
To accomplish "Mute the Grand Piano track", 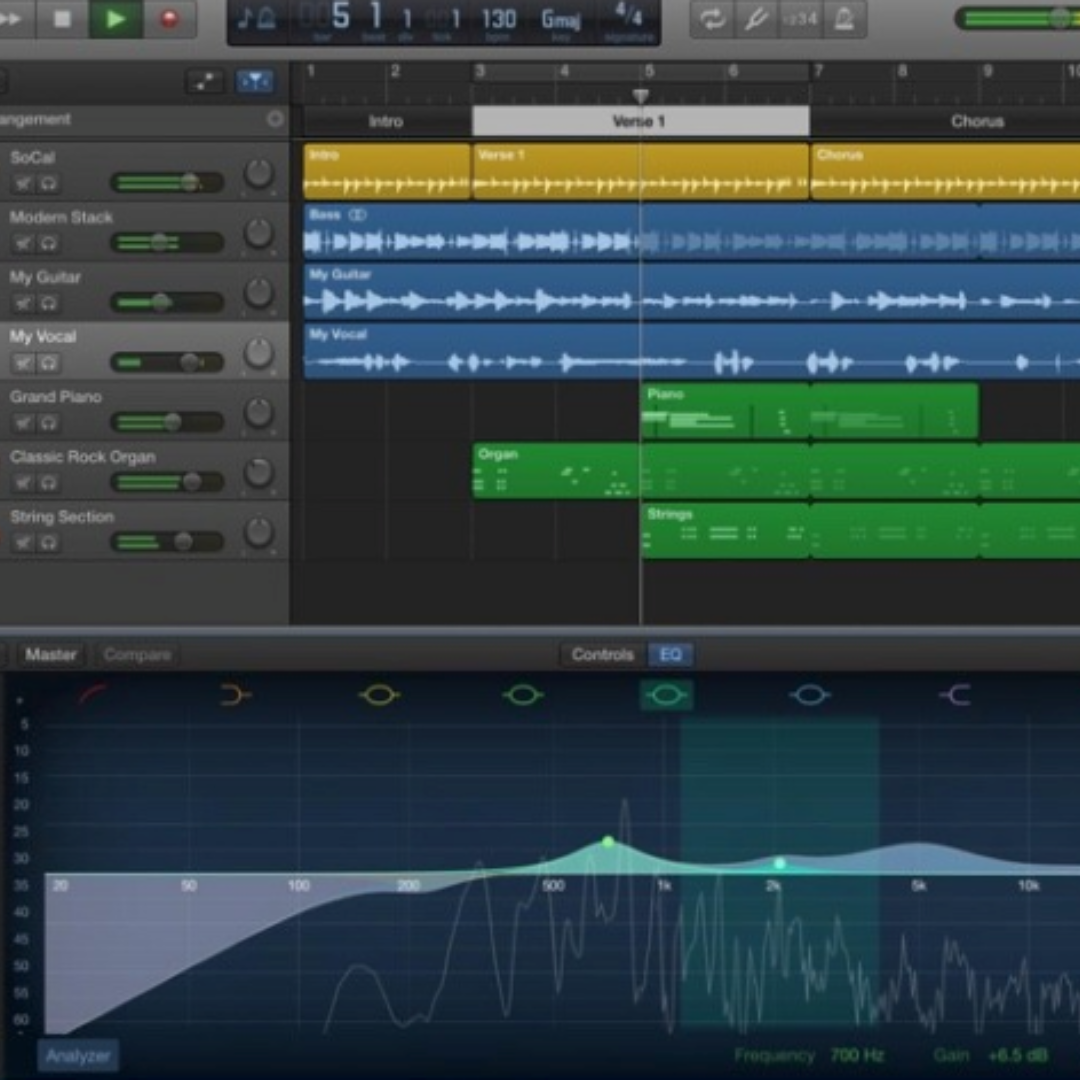I will pos(23,423).
